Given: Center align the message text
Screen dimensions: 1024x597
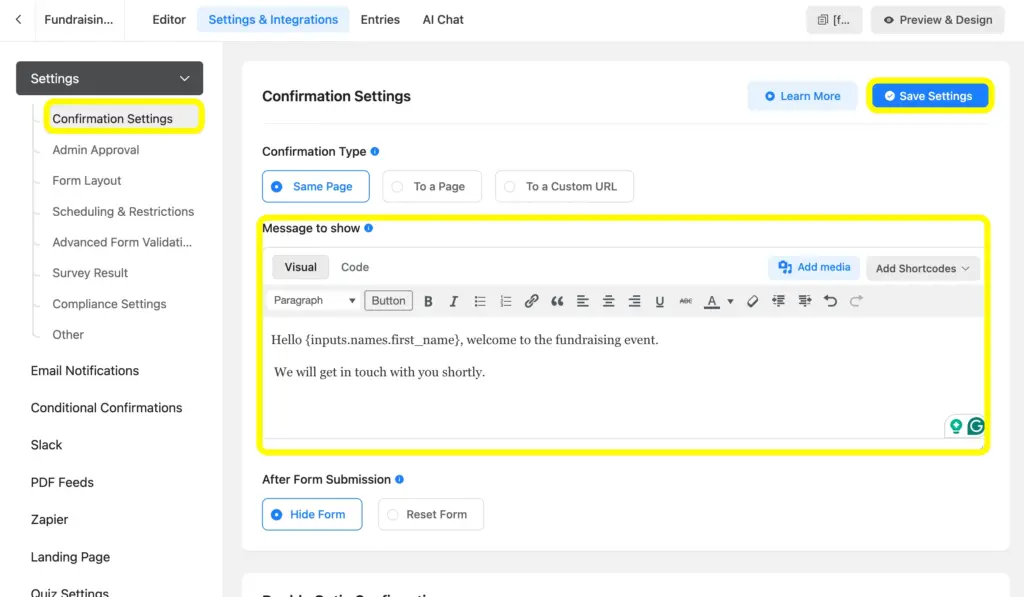Looking at the screenshot, I should click(x=608, y=301).
